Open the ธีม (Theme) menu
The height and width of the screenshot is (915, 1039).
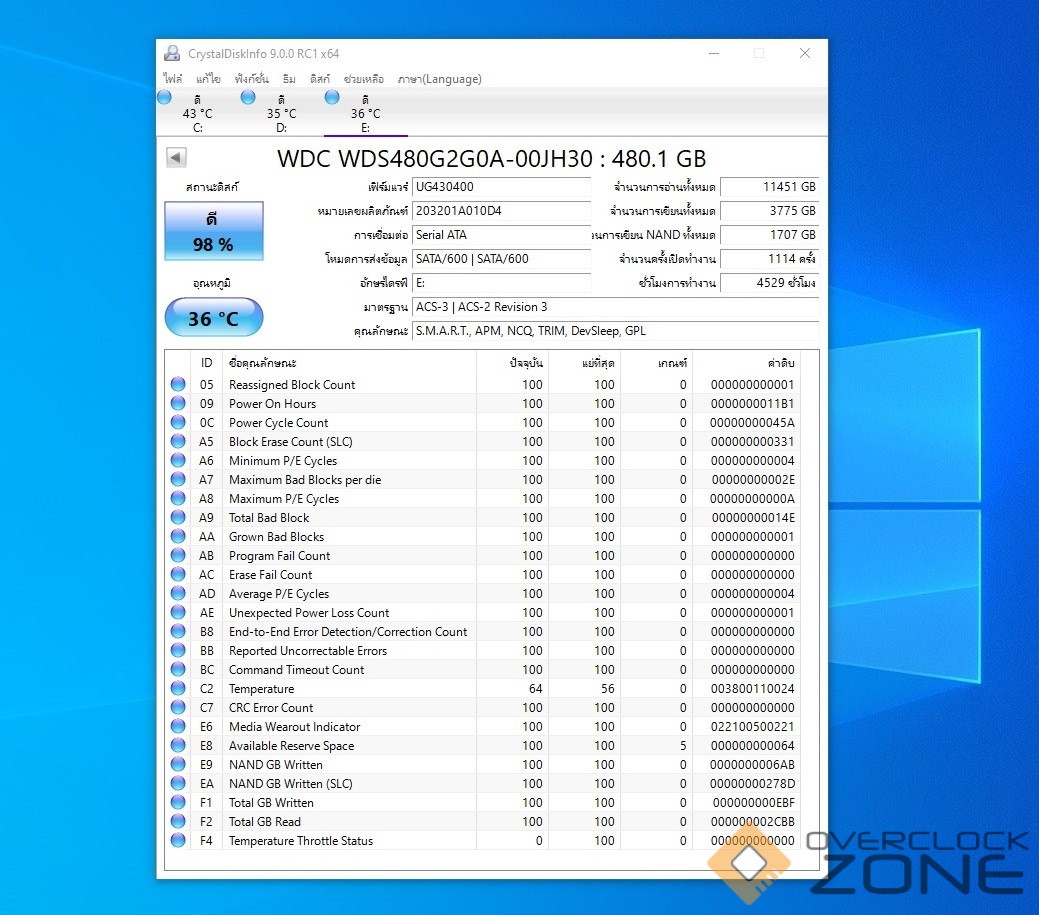pyautogui.click(x=289, y=79)
